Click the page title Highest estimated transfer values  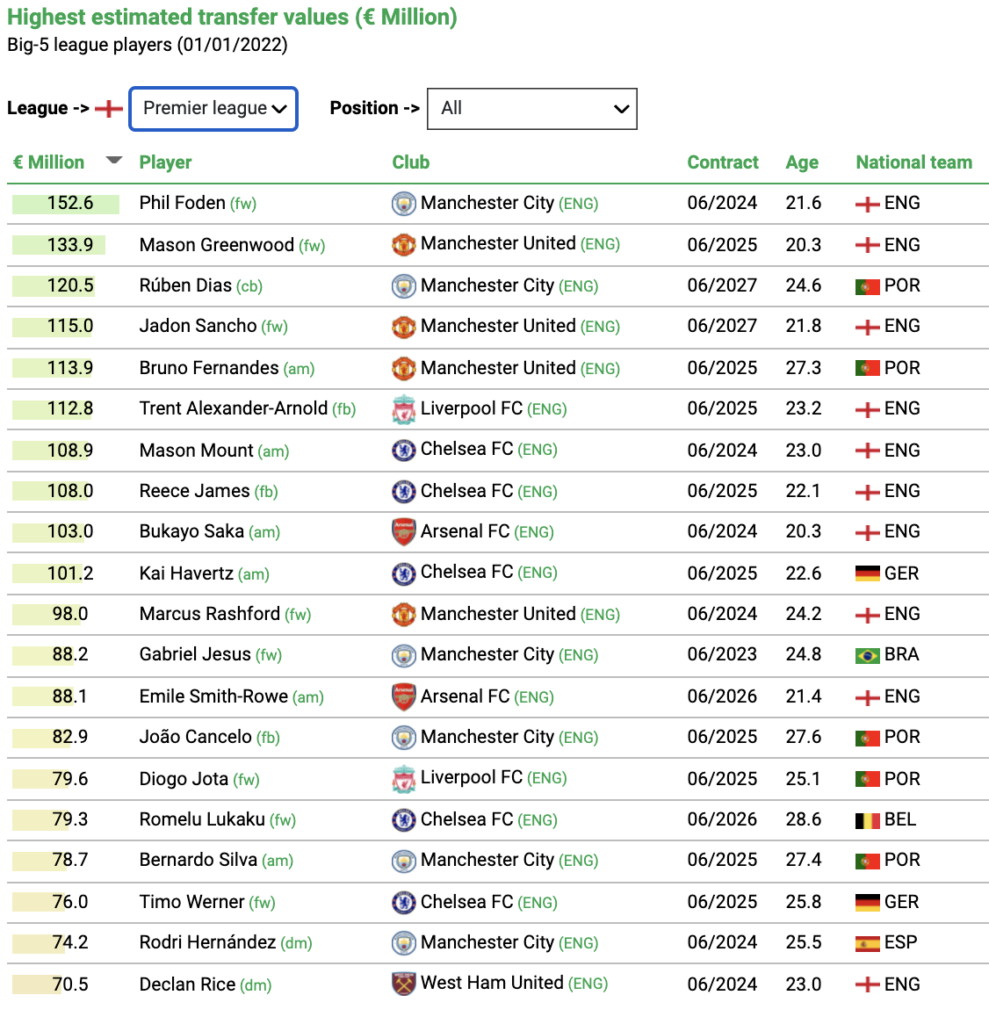(x=232, y=17)
